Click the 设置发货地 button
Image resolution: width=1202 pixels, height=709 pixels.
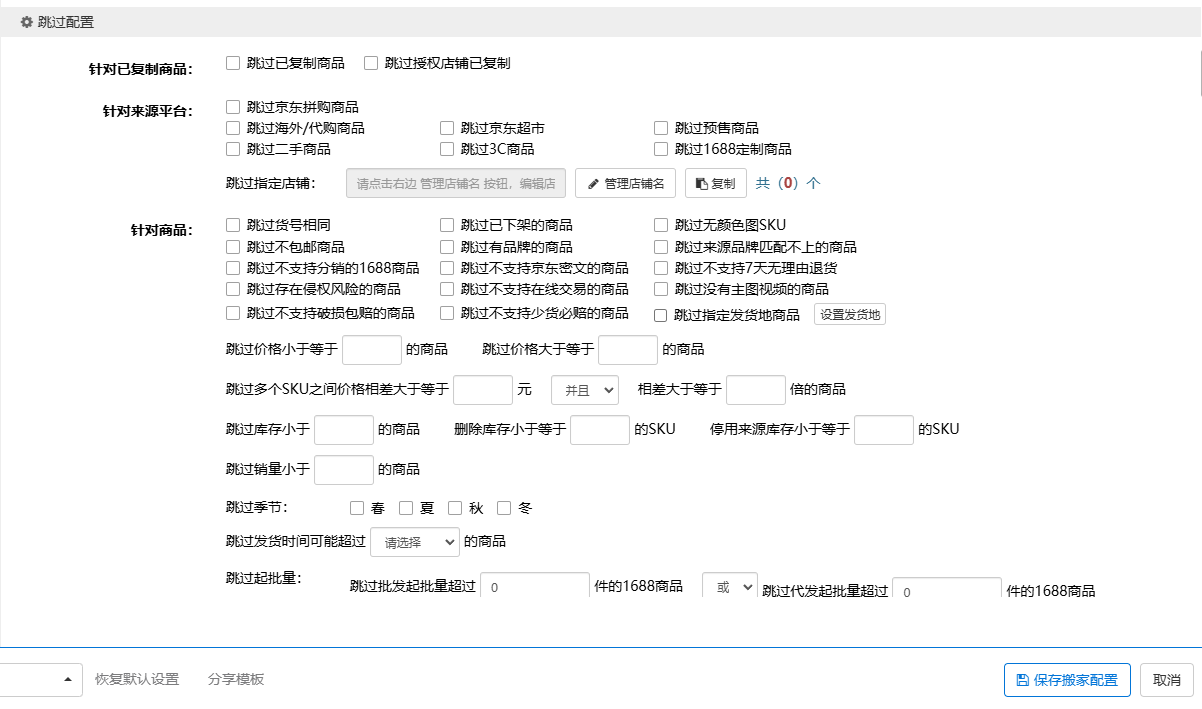(849, 314)
